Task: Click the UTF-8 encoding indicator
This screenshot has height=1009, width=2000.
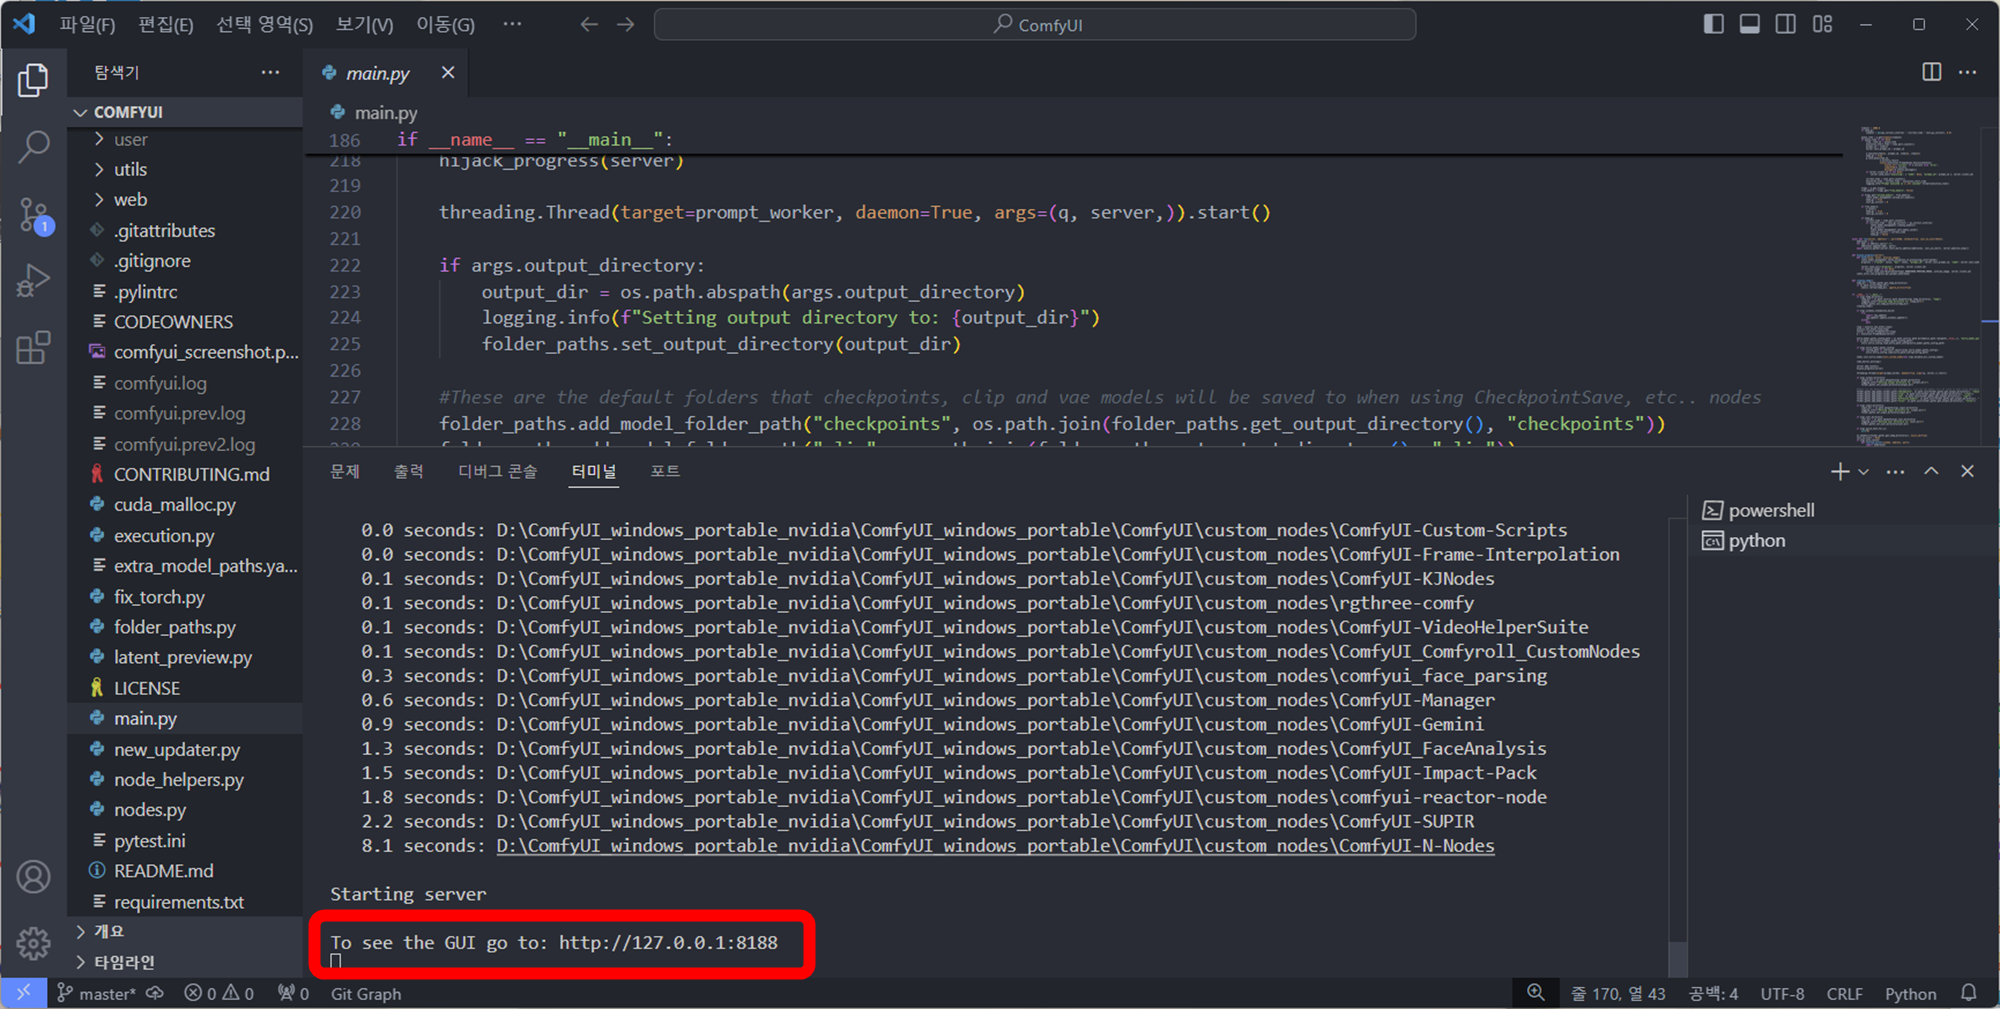Action: 1782,993
